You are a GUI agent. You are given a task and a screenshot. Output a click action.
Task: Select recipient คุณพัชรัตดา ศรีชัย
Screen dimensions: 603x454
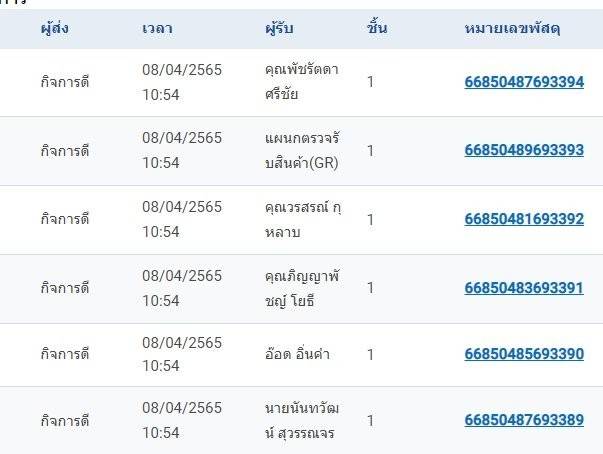(x=299, y=82)
